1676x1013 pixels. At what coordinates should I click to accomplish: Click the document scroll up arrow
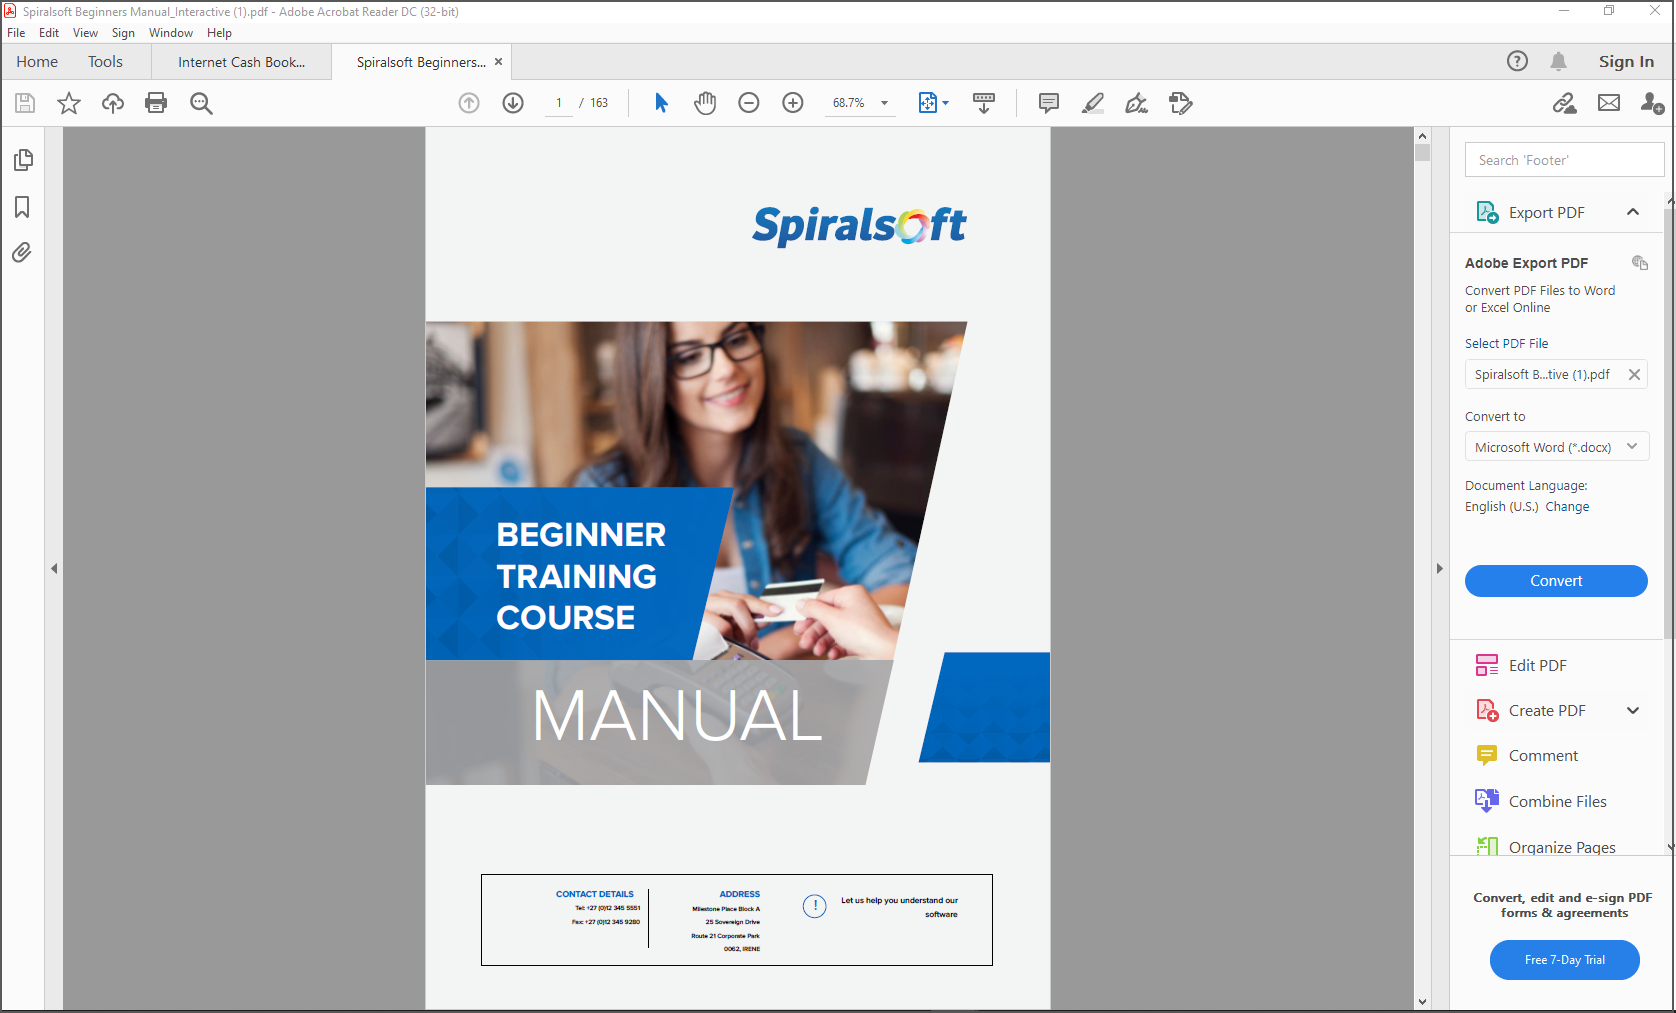click(1422, 136)
